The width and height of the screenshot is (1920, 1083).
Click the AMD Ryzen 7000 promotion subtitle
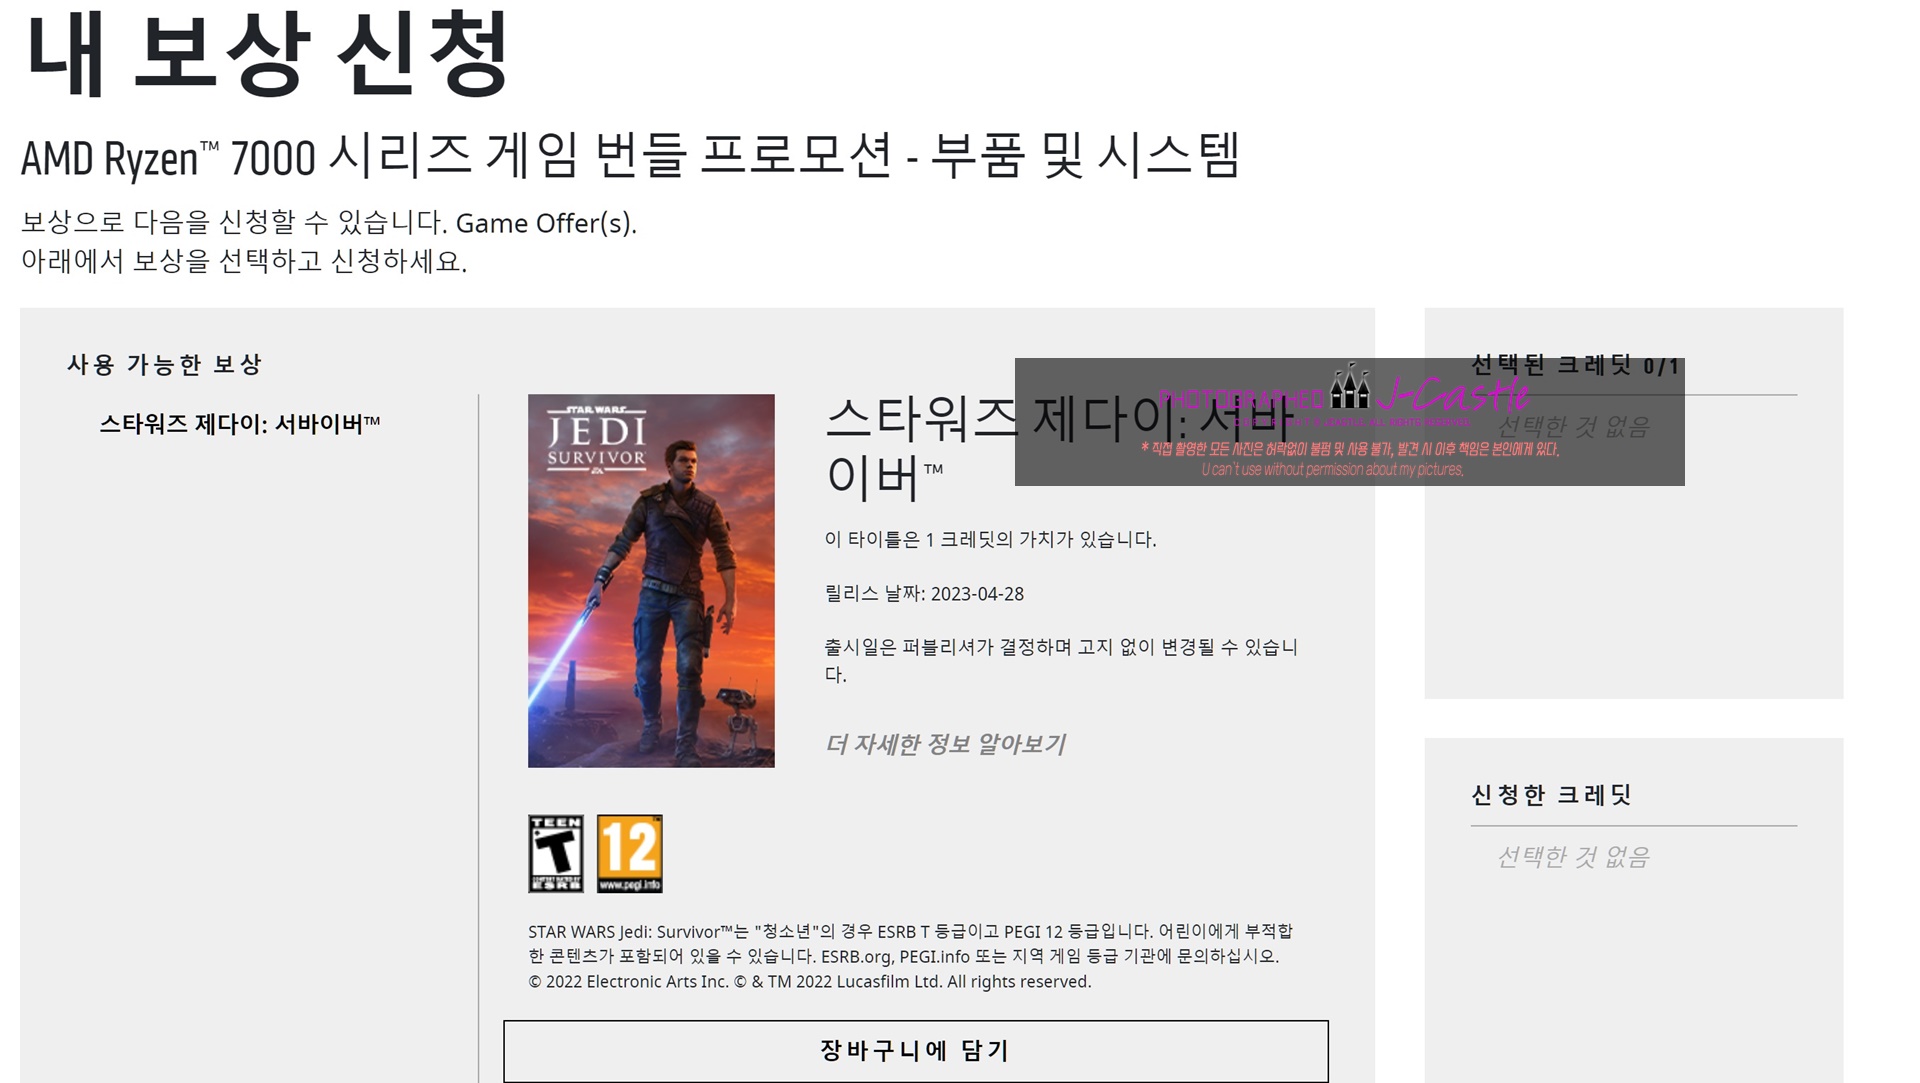(630, 157)
